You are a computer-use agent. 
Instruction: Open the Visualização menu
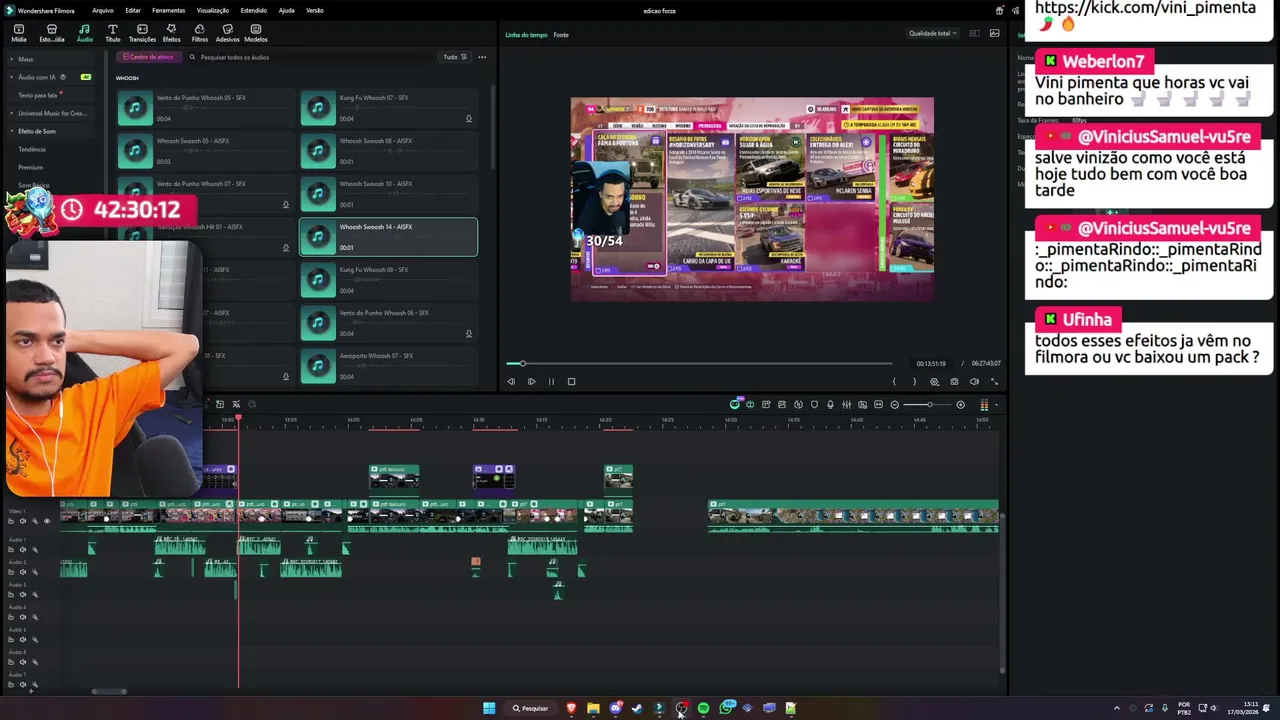213,10
